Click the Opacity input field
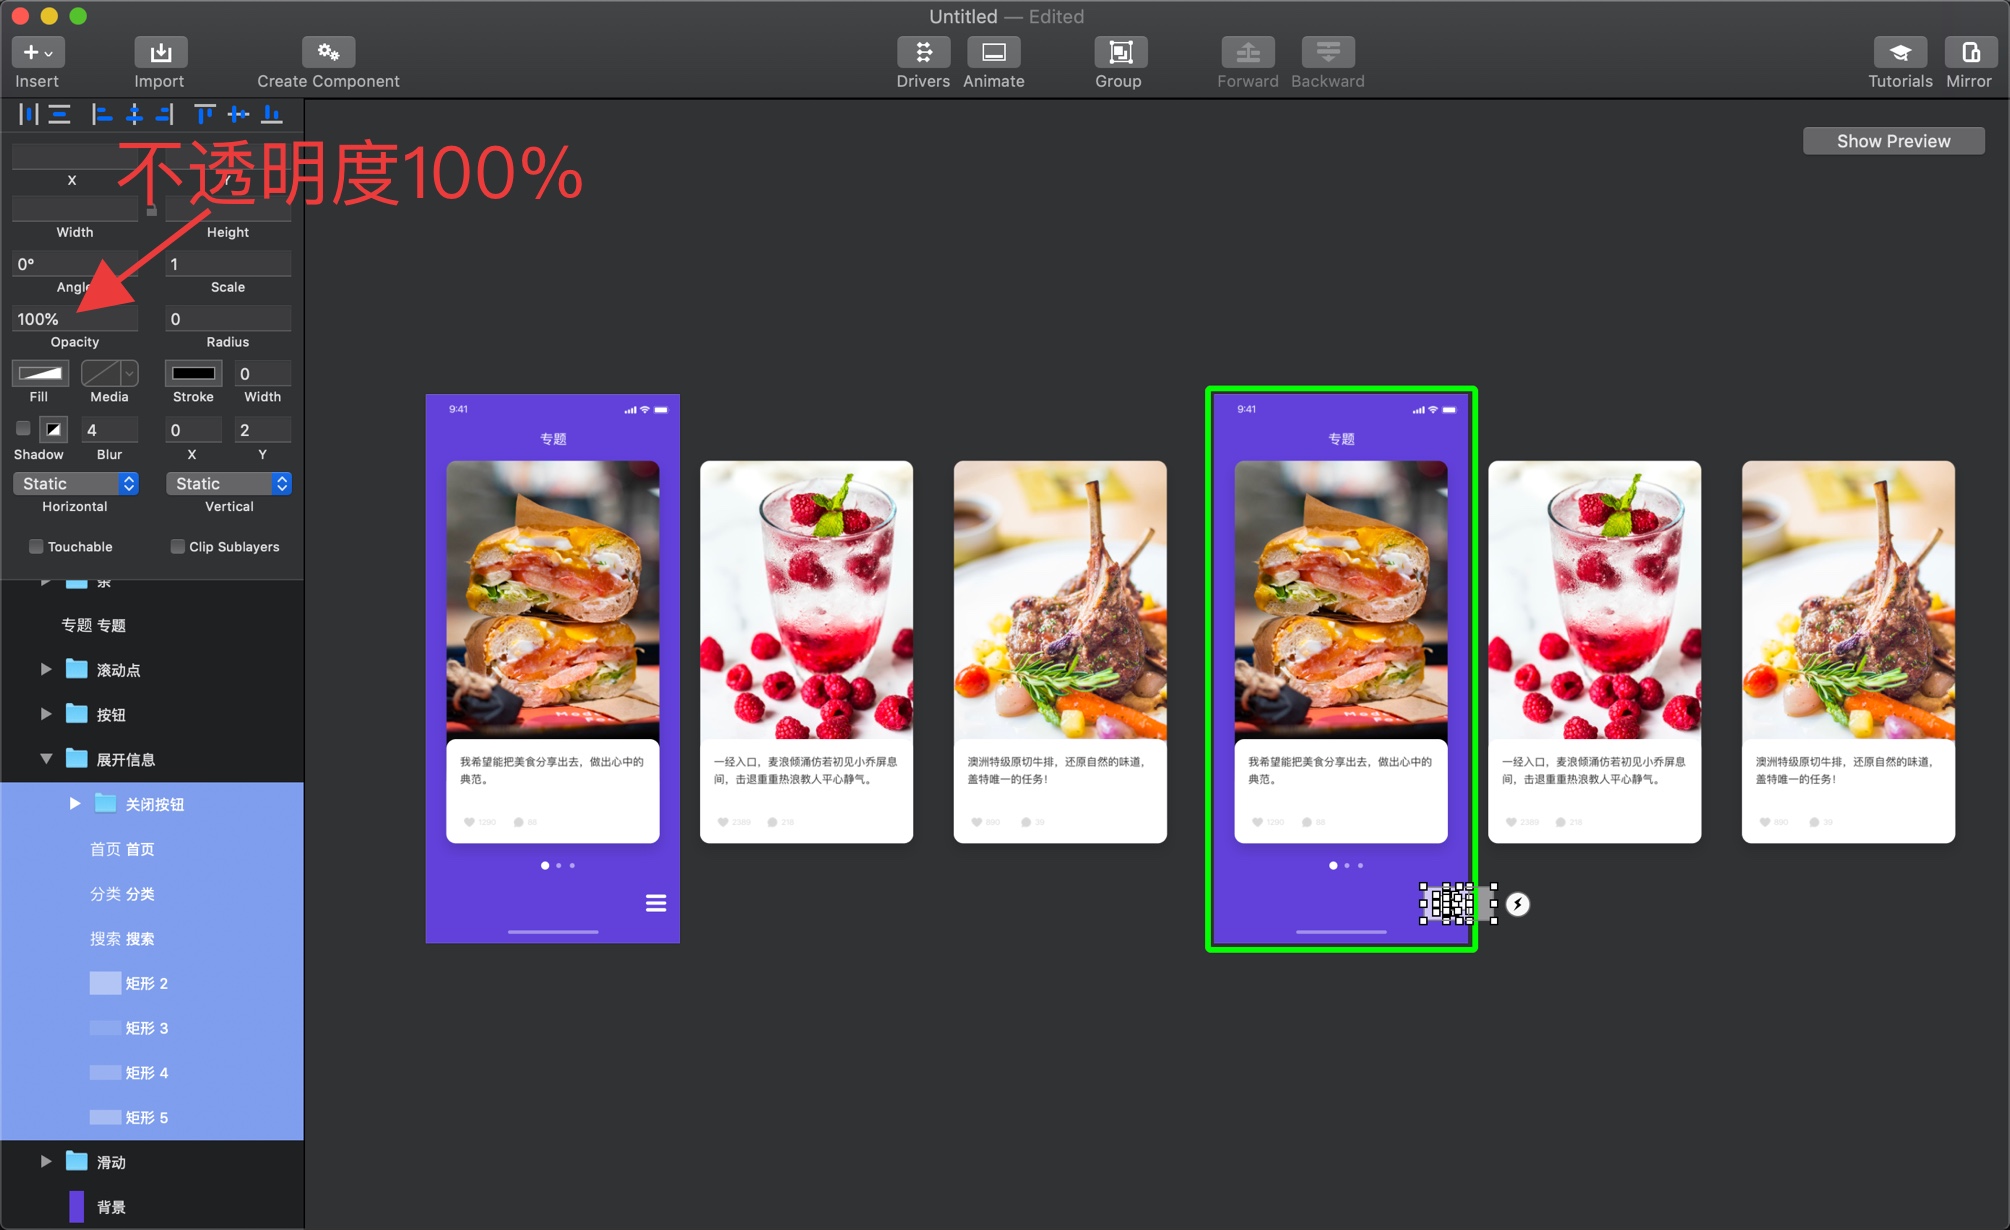The image size is (2010, 1230). (x=75, y=319)
